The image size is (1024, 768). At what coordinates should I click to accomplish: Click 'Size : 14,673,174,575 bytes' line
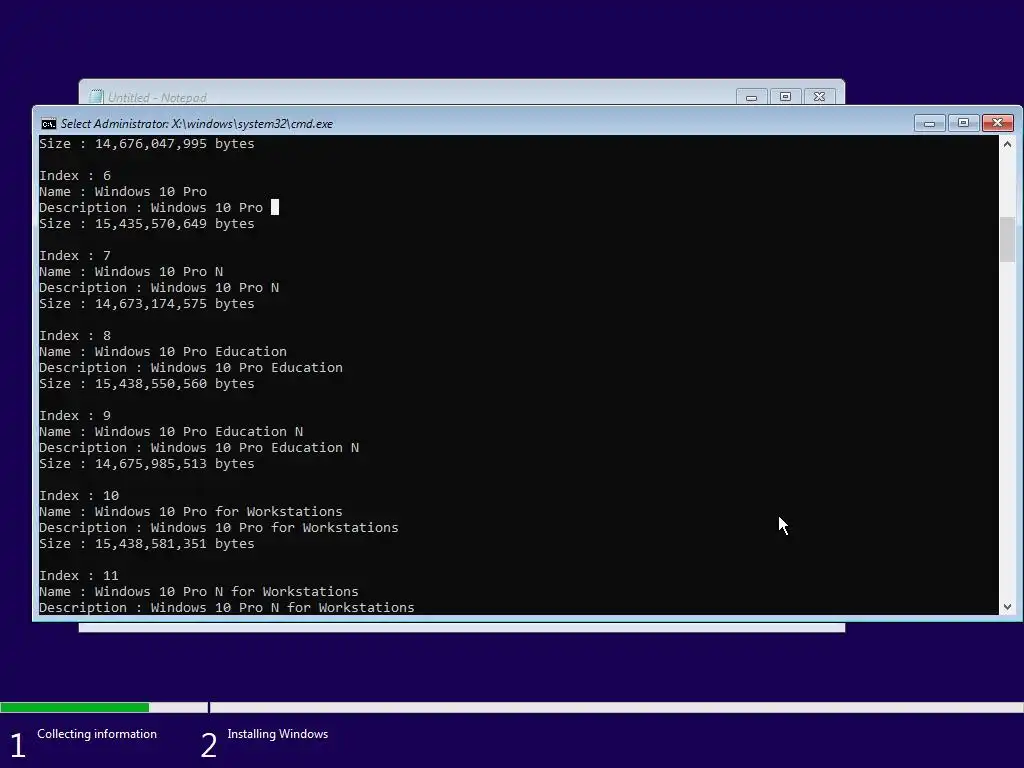click(147, 304)
